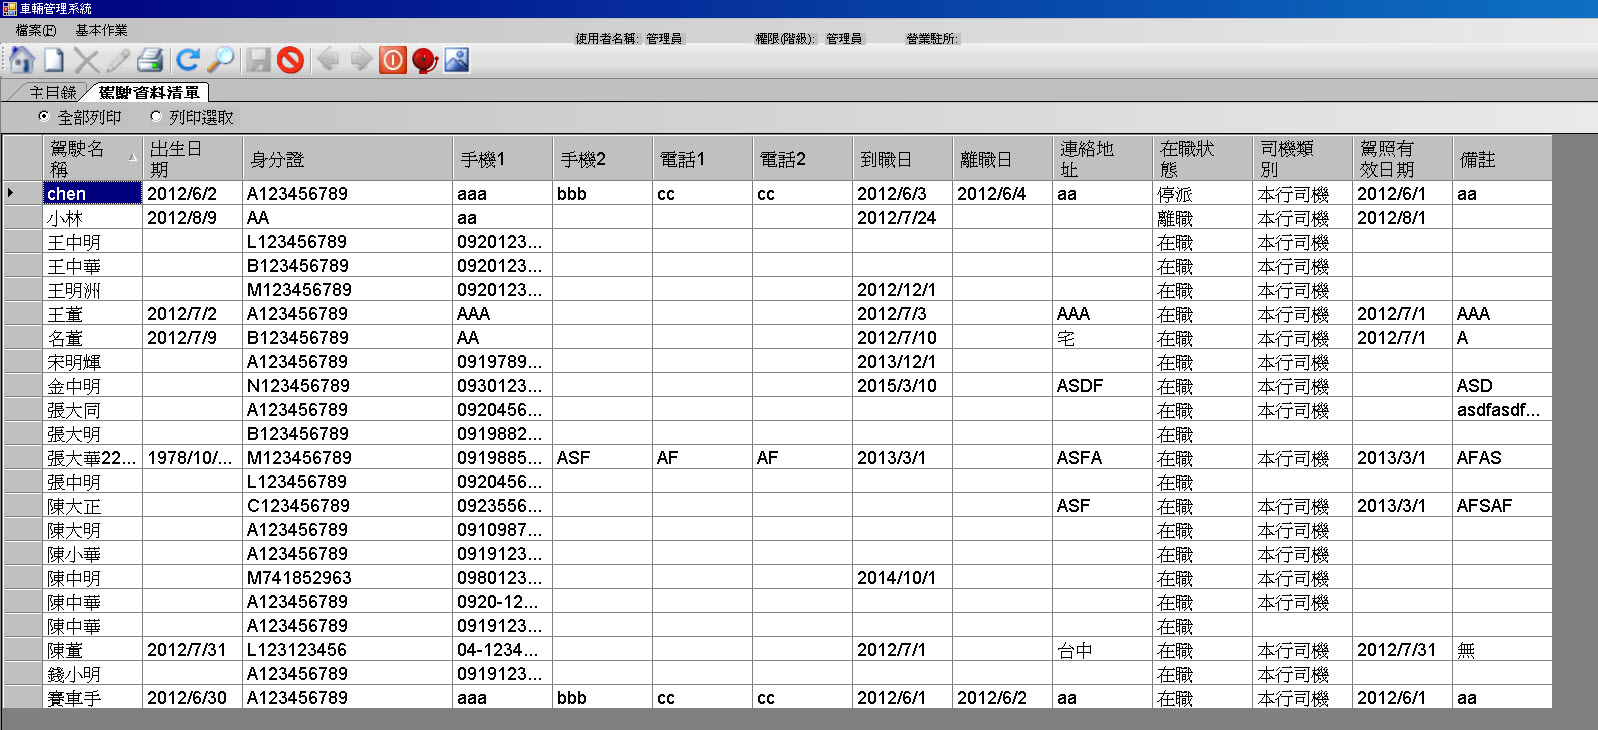Sort by the 駕駛名稱 column header
Image resolution: width=1598 pixels, height=730 pixels.
pyautogui.click(x=92, y=158)
